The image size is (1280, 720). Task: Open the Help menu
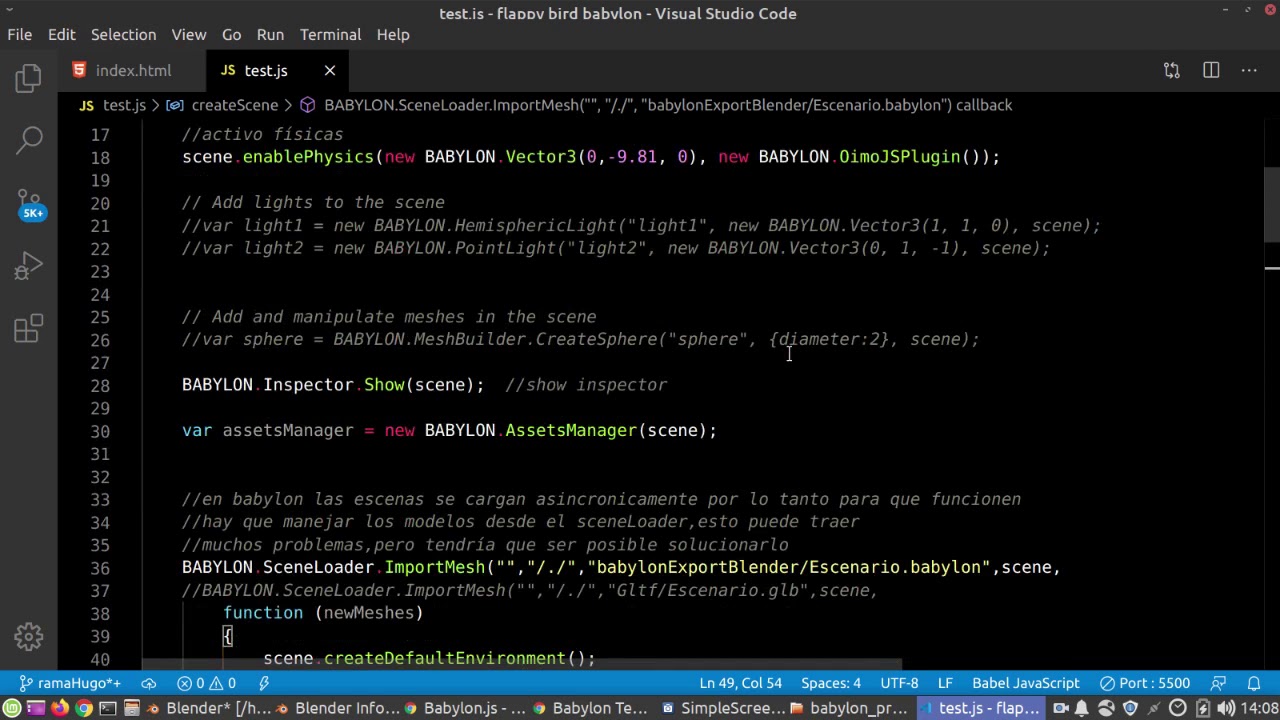(x=393, y=34)
